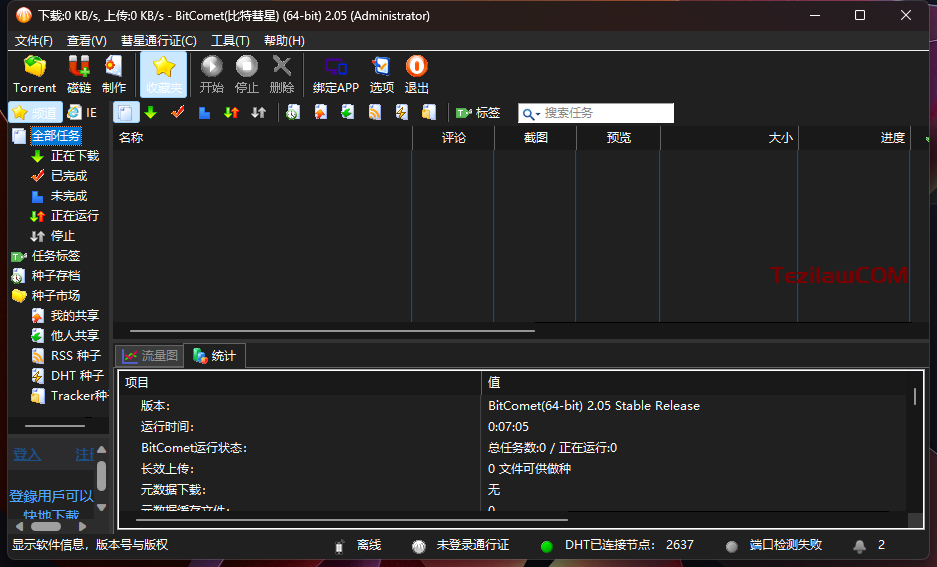Click my shared torrents toolbar icon
The image size is (937, 567).
320,112
